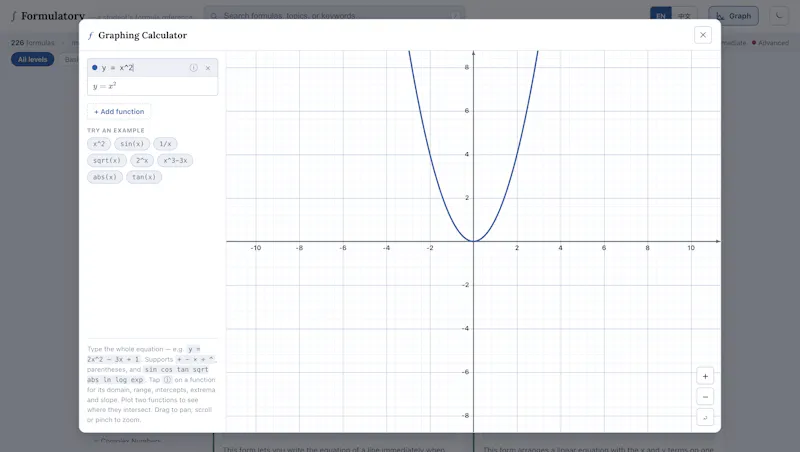Toggle dark mode moon icon

point(779,16)
